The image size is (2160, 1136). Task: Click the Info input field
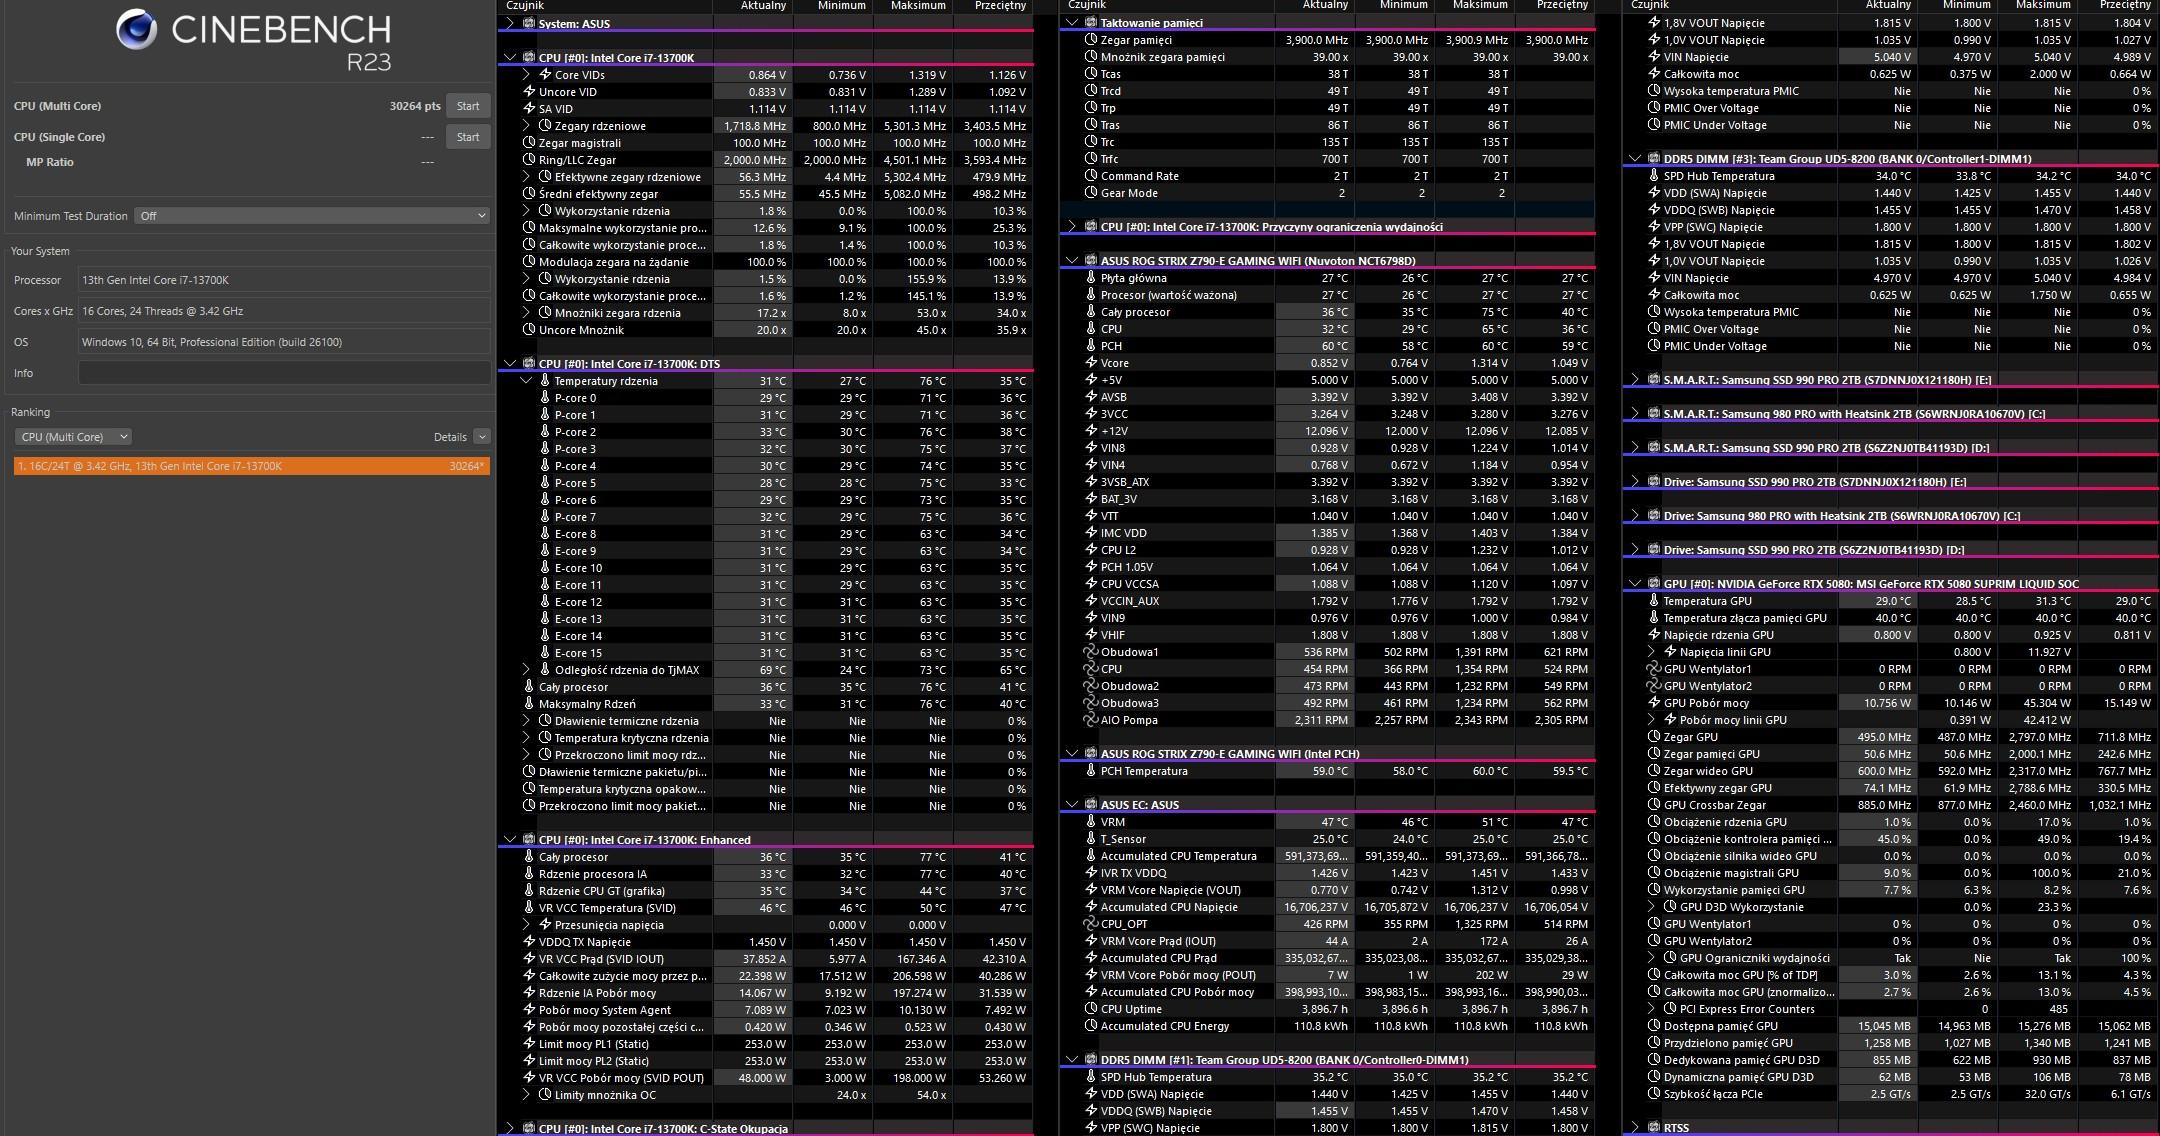(283, 373)
